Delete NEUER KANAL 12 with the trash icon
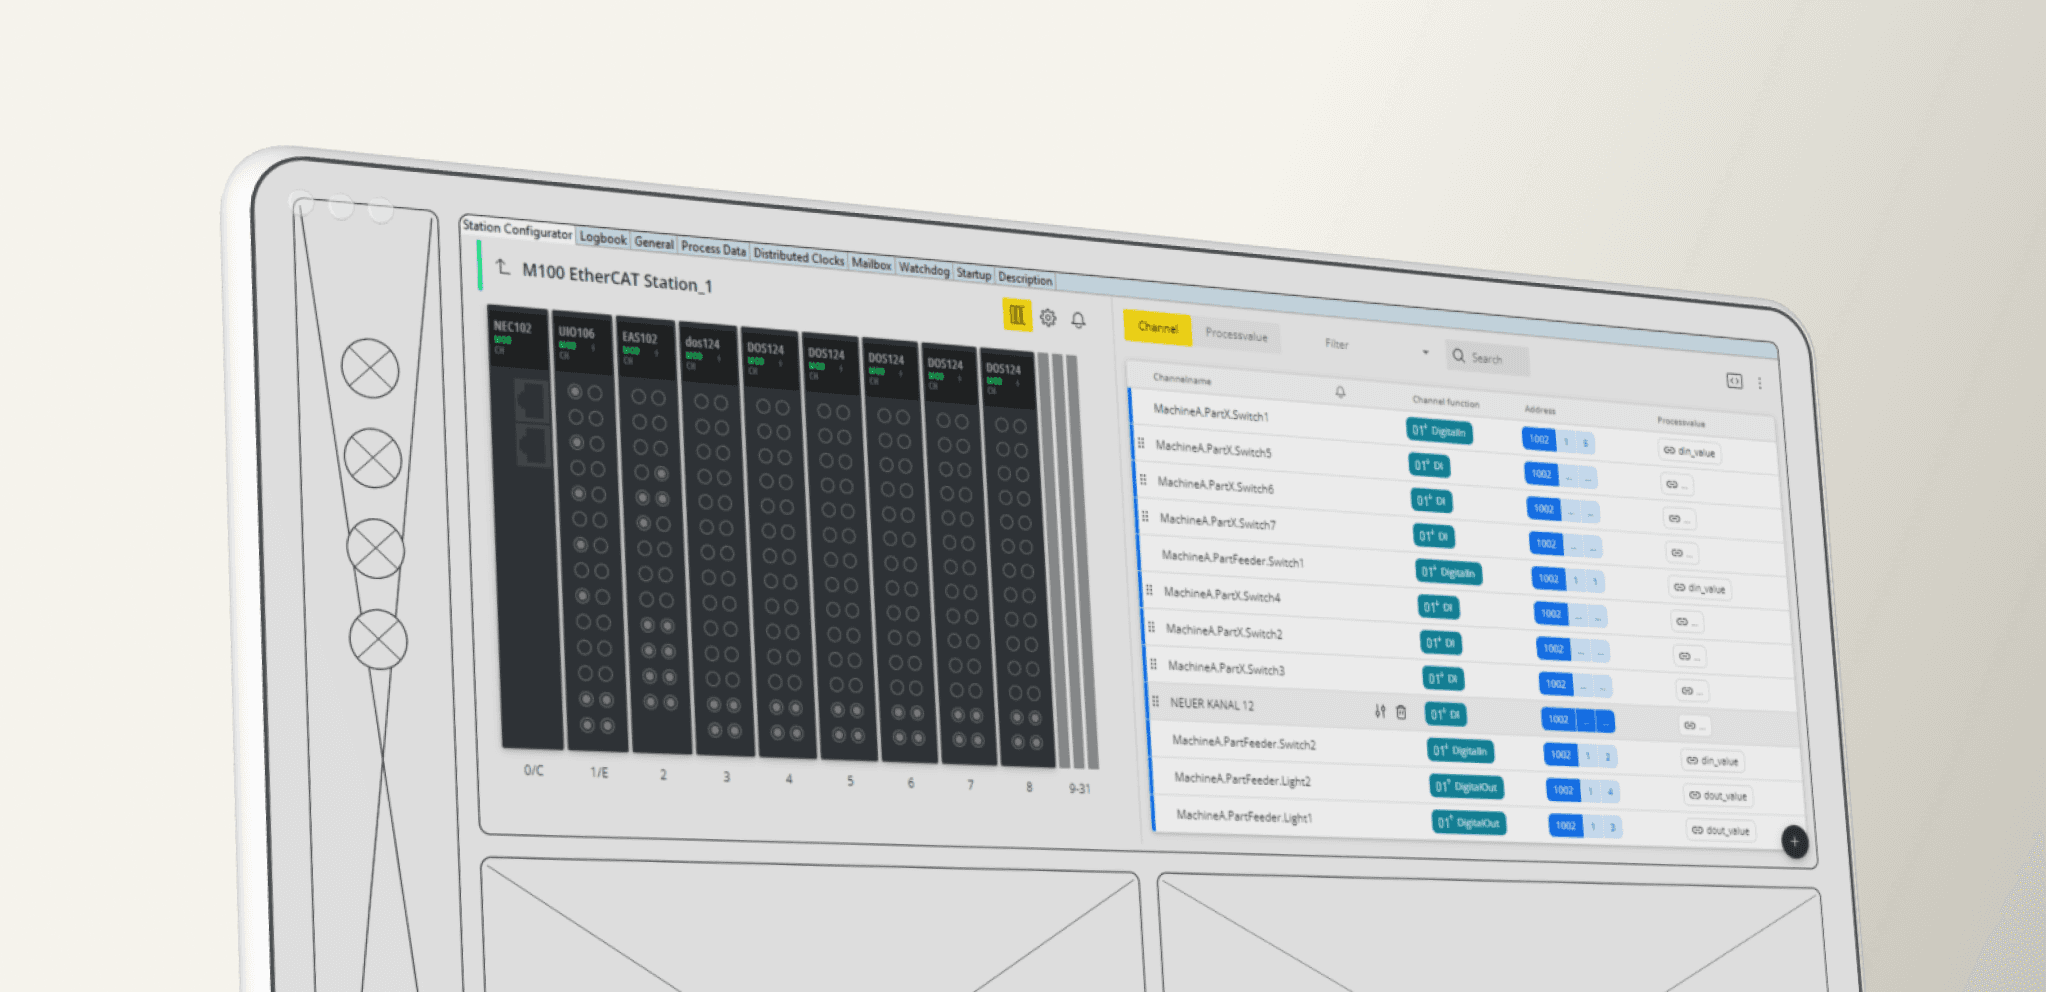The width and height of the screenshot is (2046, 992). point(1401,712)
